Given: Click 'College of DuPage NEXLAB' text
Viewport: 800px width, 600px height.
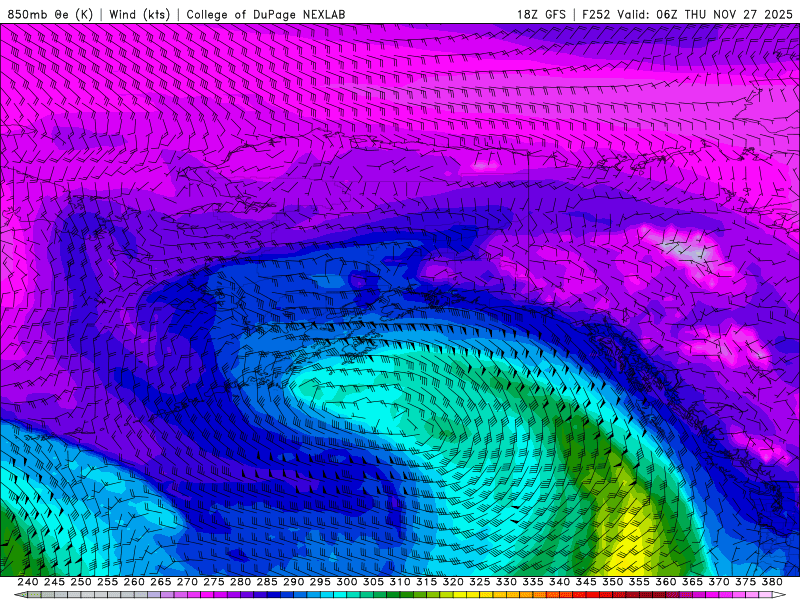Looking at the screenshot, I should [x=266, y=14].
